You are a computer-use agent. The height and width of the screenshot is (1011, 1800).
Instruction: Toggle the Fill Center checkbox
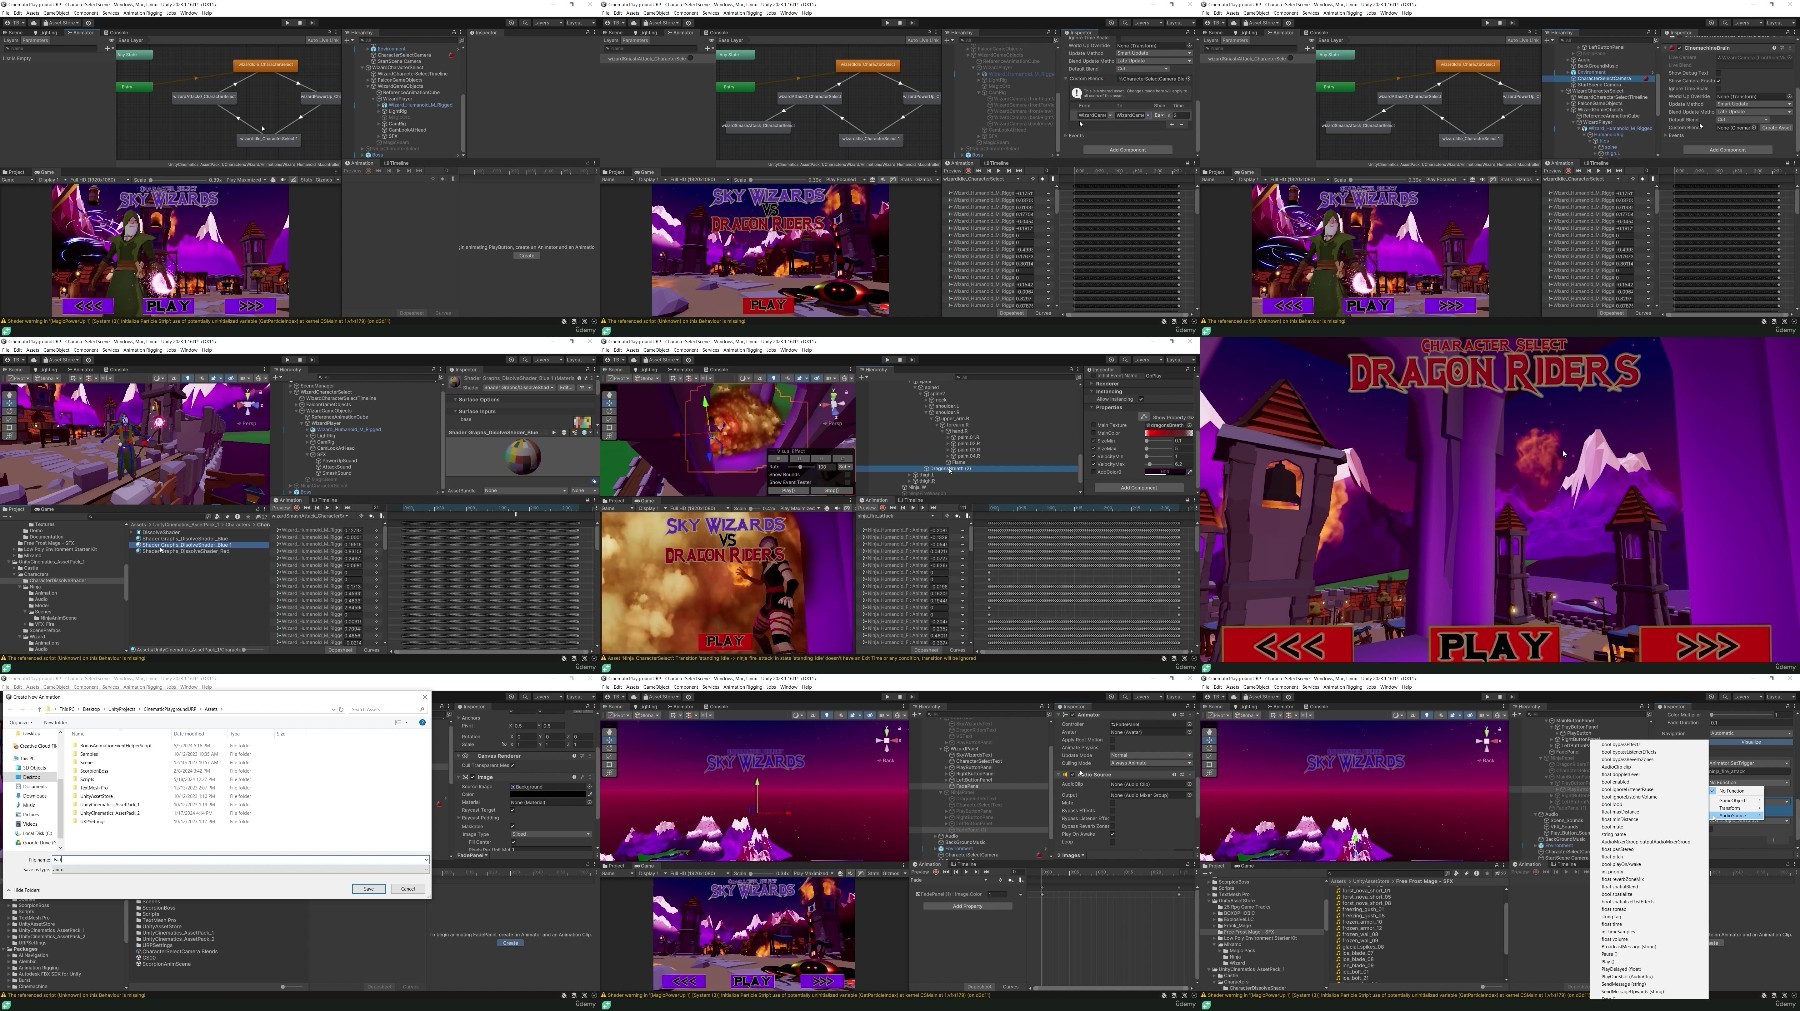pos(513,842)
